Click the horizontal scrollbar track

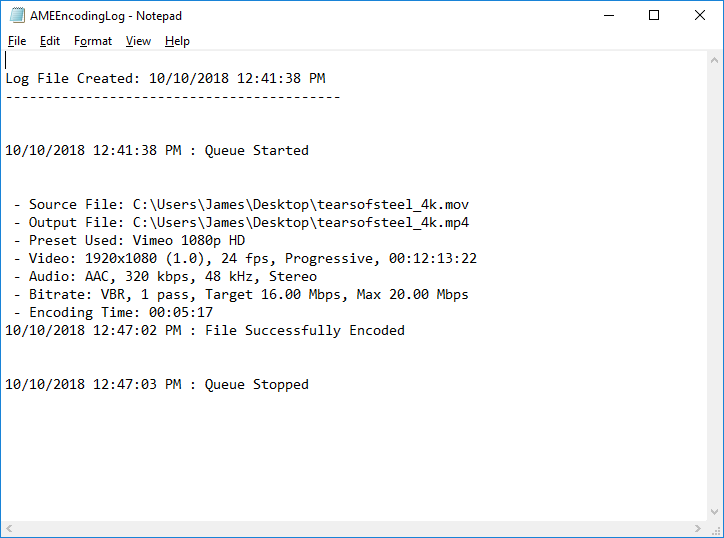click(350, 528)
